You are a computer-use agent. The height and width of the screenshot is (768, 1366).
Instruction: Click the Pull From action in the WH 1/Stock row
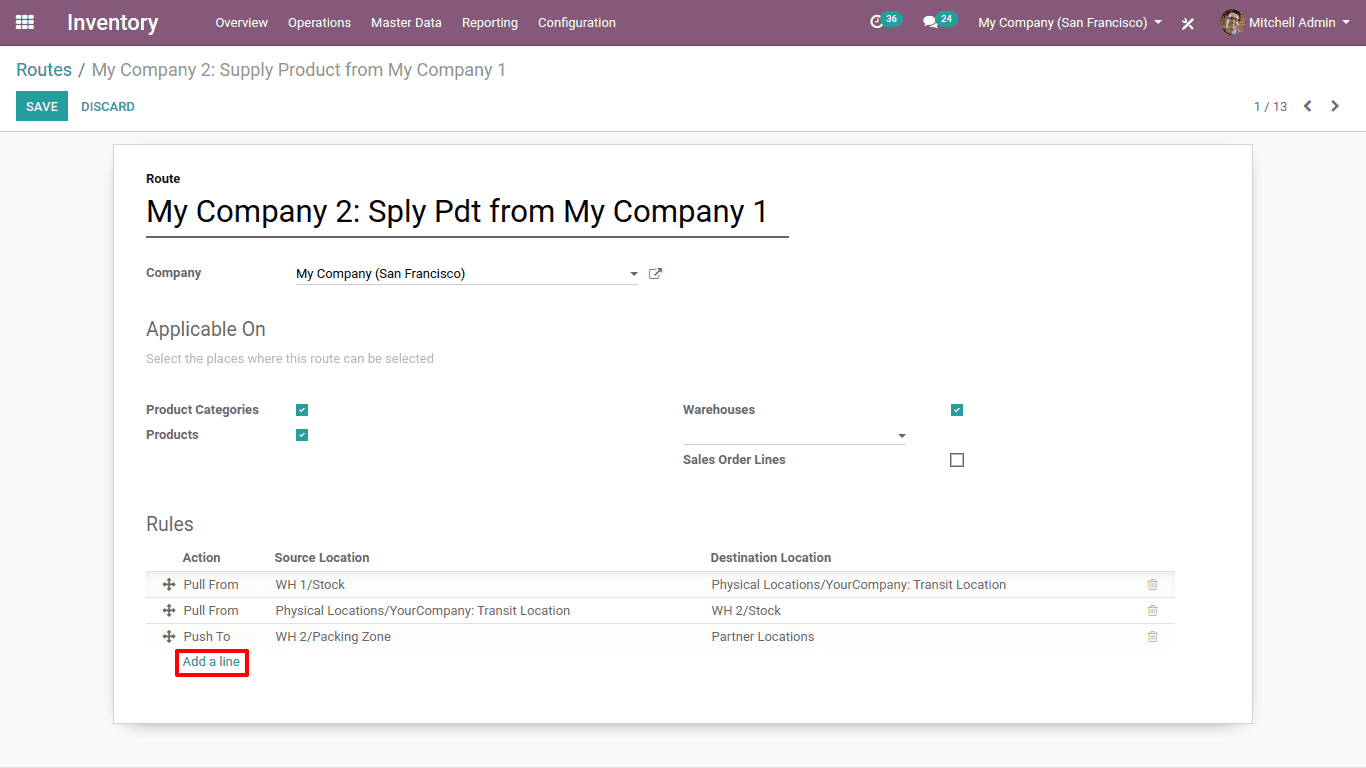coord(211,584)
